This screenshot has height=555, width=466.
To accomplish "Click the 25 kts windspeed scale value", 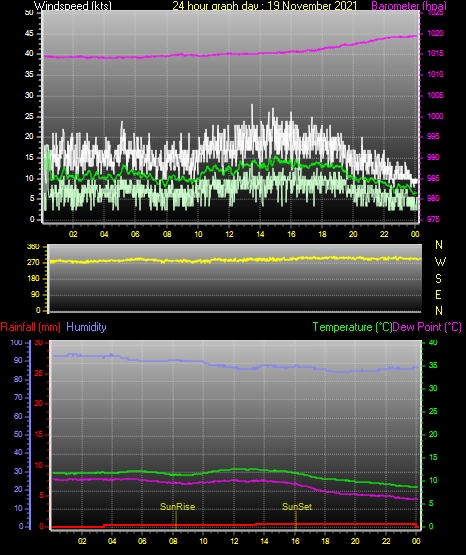I will click(29, 116).
